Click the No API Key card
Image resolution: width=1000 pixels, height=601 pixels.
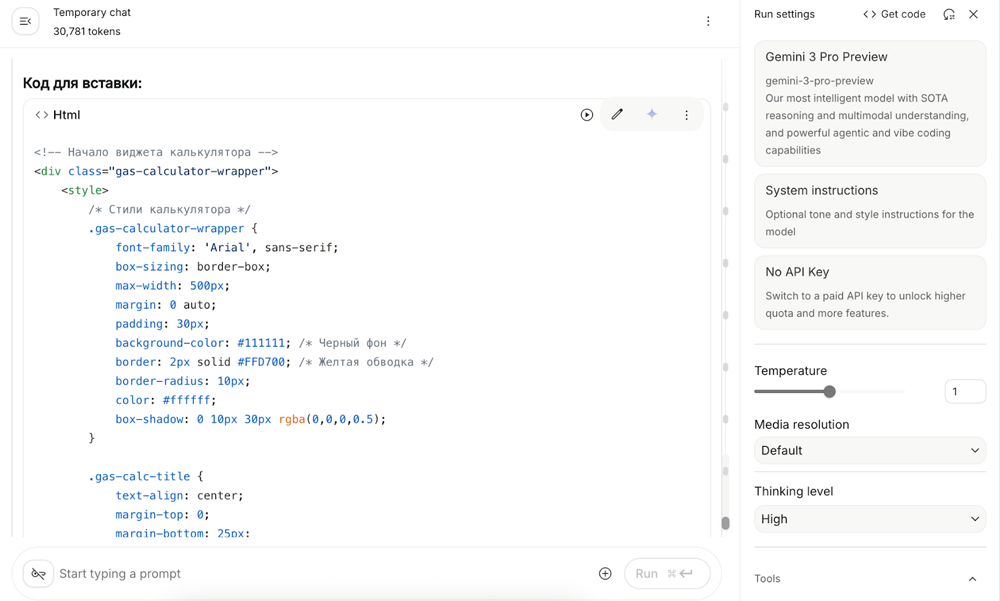pos(869,292)
